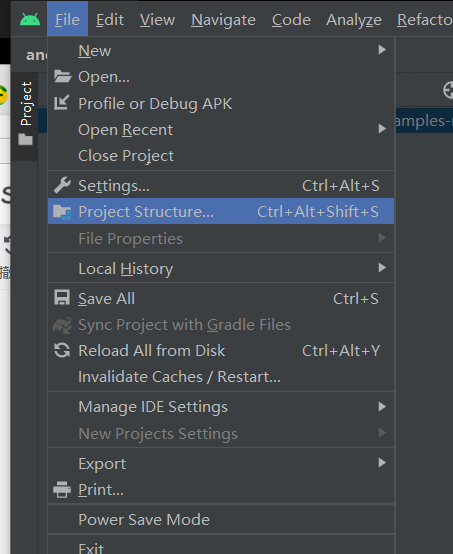
Task: Click the Project Structure folder icon
Action: click(62, 212)
